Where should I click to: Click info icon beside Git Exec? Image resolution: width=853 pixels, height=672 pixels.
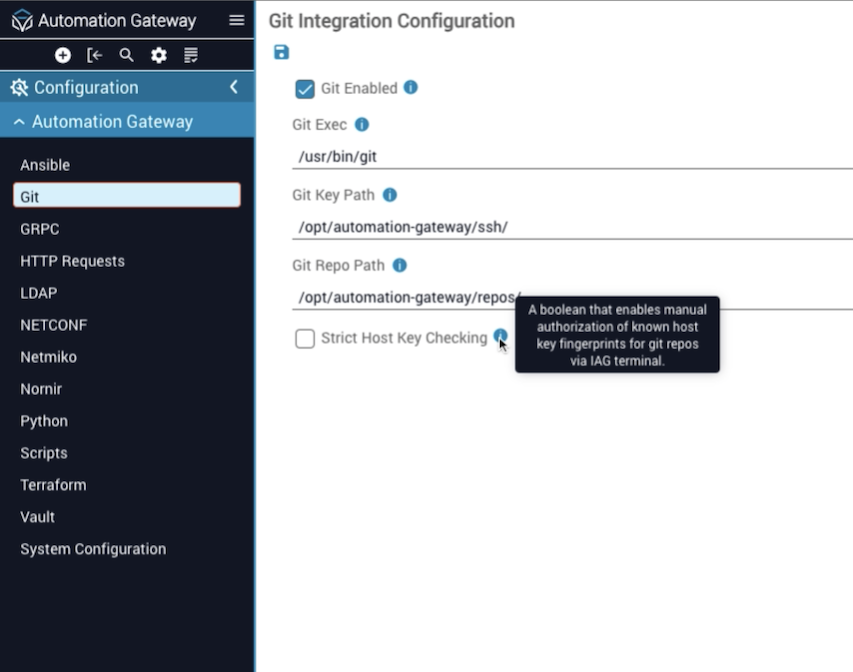pyautogui.click(x=362, y=125)
